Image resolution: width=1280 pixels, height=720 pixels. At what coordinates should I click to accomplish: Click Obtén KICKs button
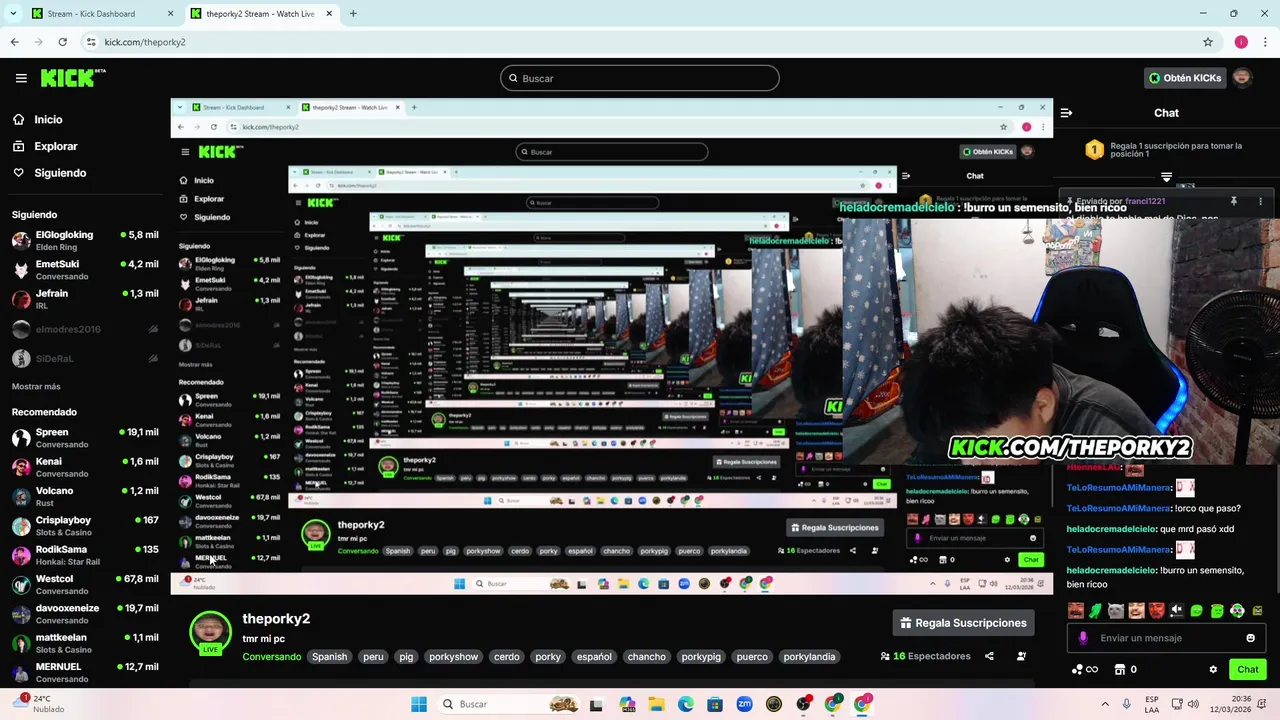1185,78
